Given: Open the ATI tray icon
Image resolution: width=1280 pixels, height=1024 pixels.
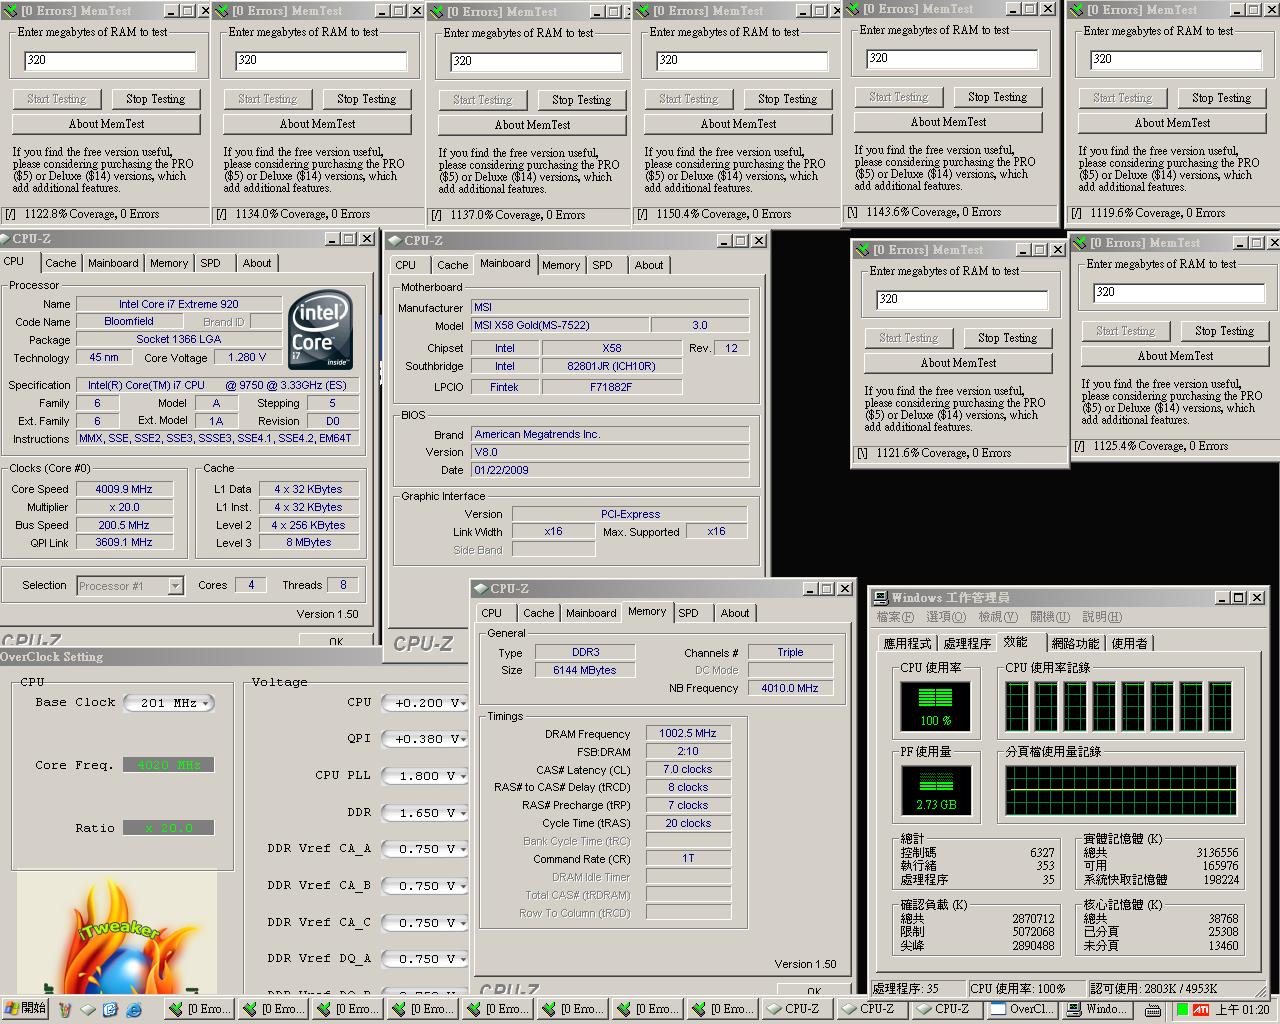Looking at the screenshot, I should pyautogui.click(x=1201, y=1009).
